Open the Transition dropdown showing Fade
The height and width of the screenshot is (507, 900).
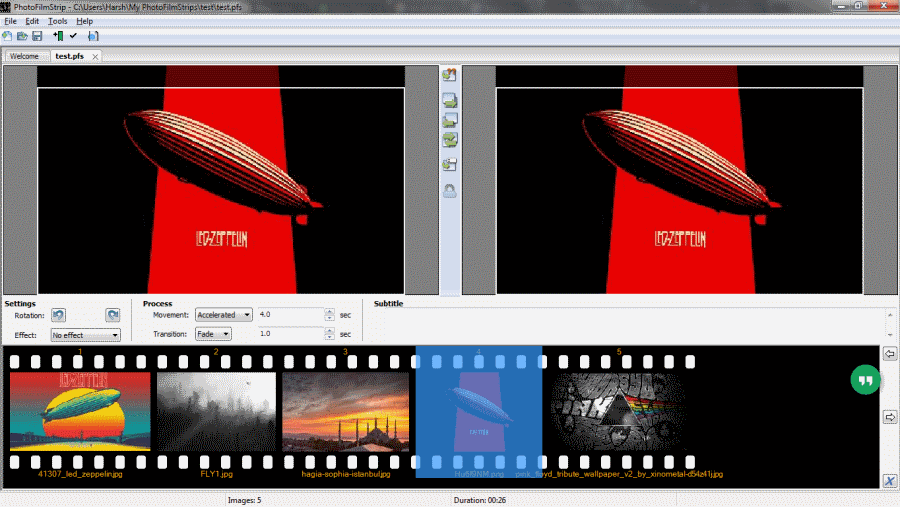tap(213, 334)
